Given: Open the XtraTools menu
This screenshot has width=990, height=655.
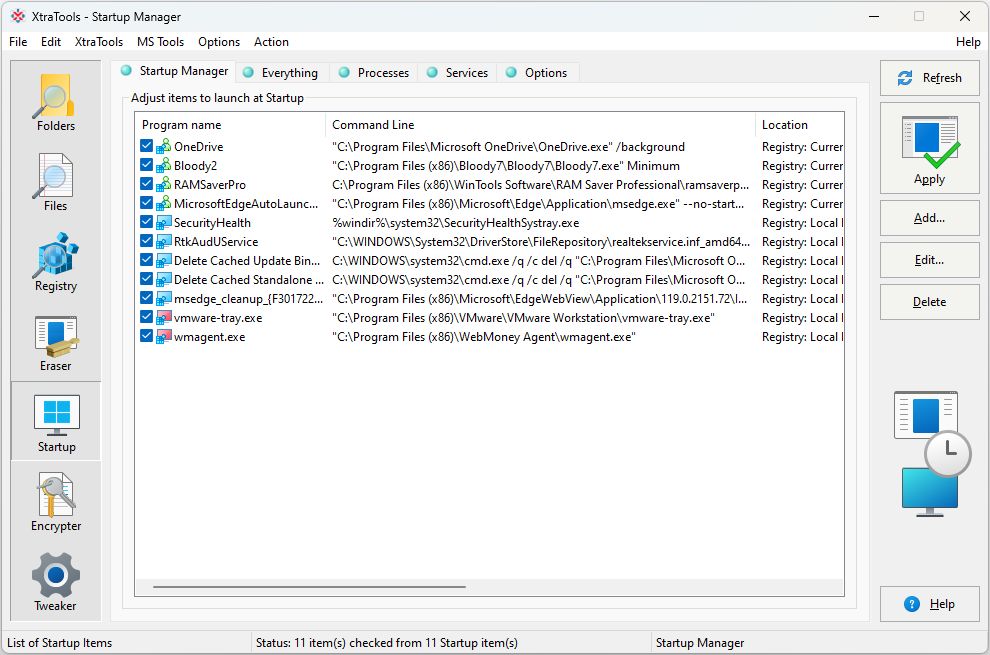Looking at the screenshot, I should point(99,42).
